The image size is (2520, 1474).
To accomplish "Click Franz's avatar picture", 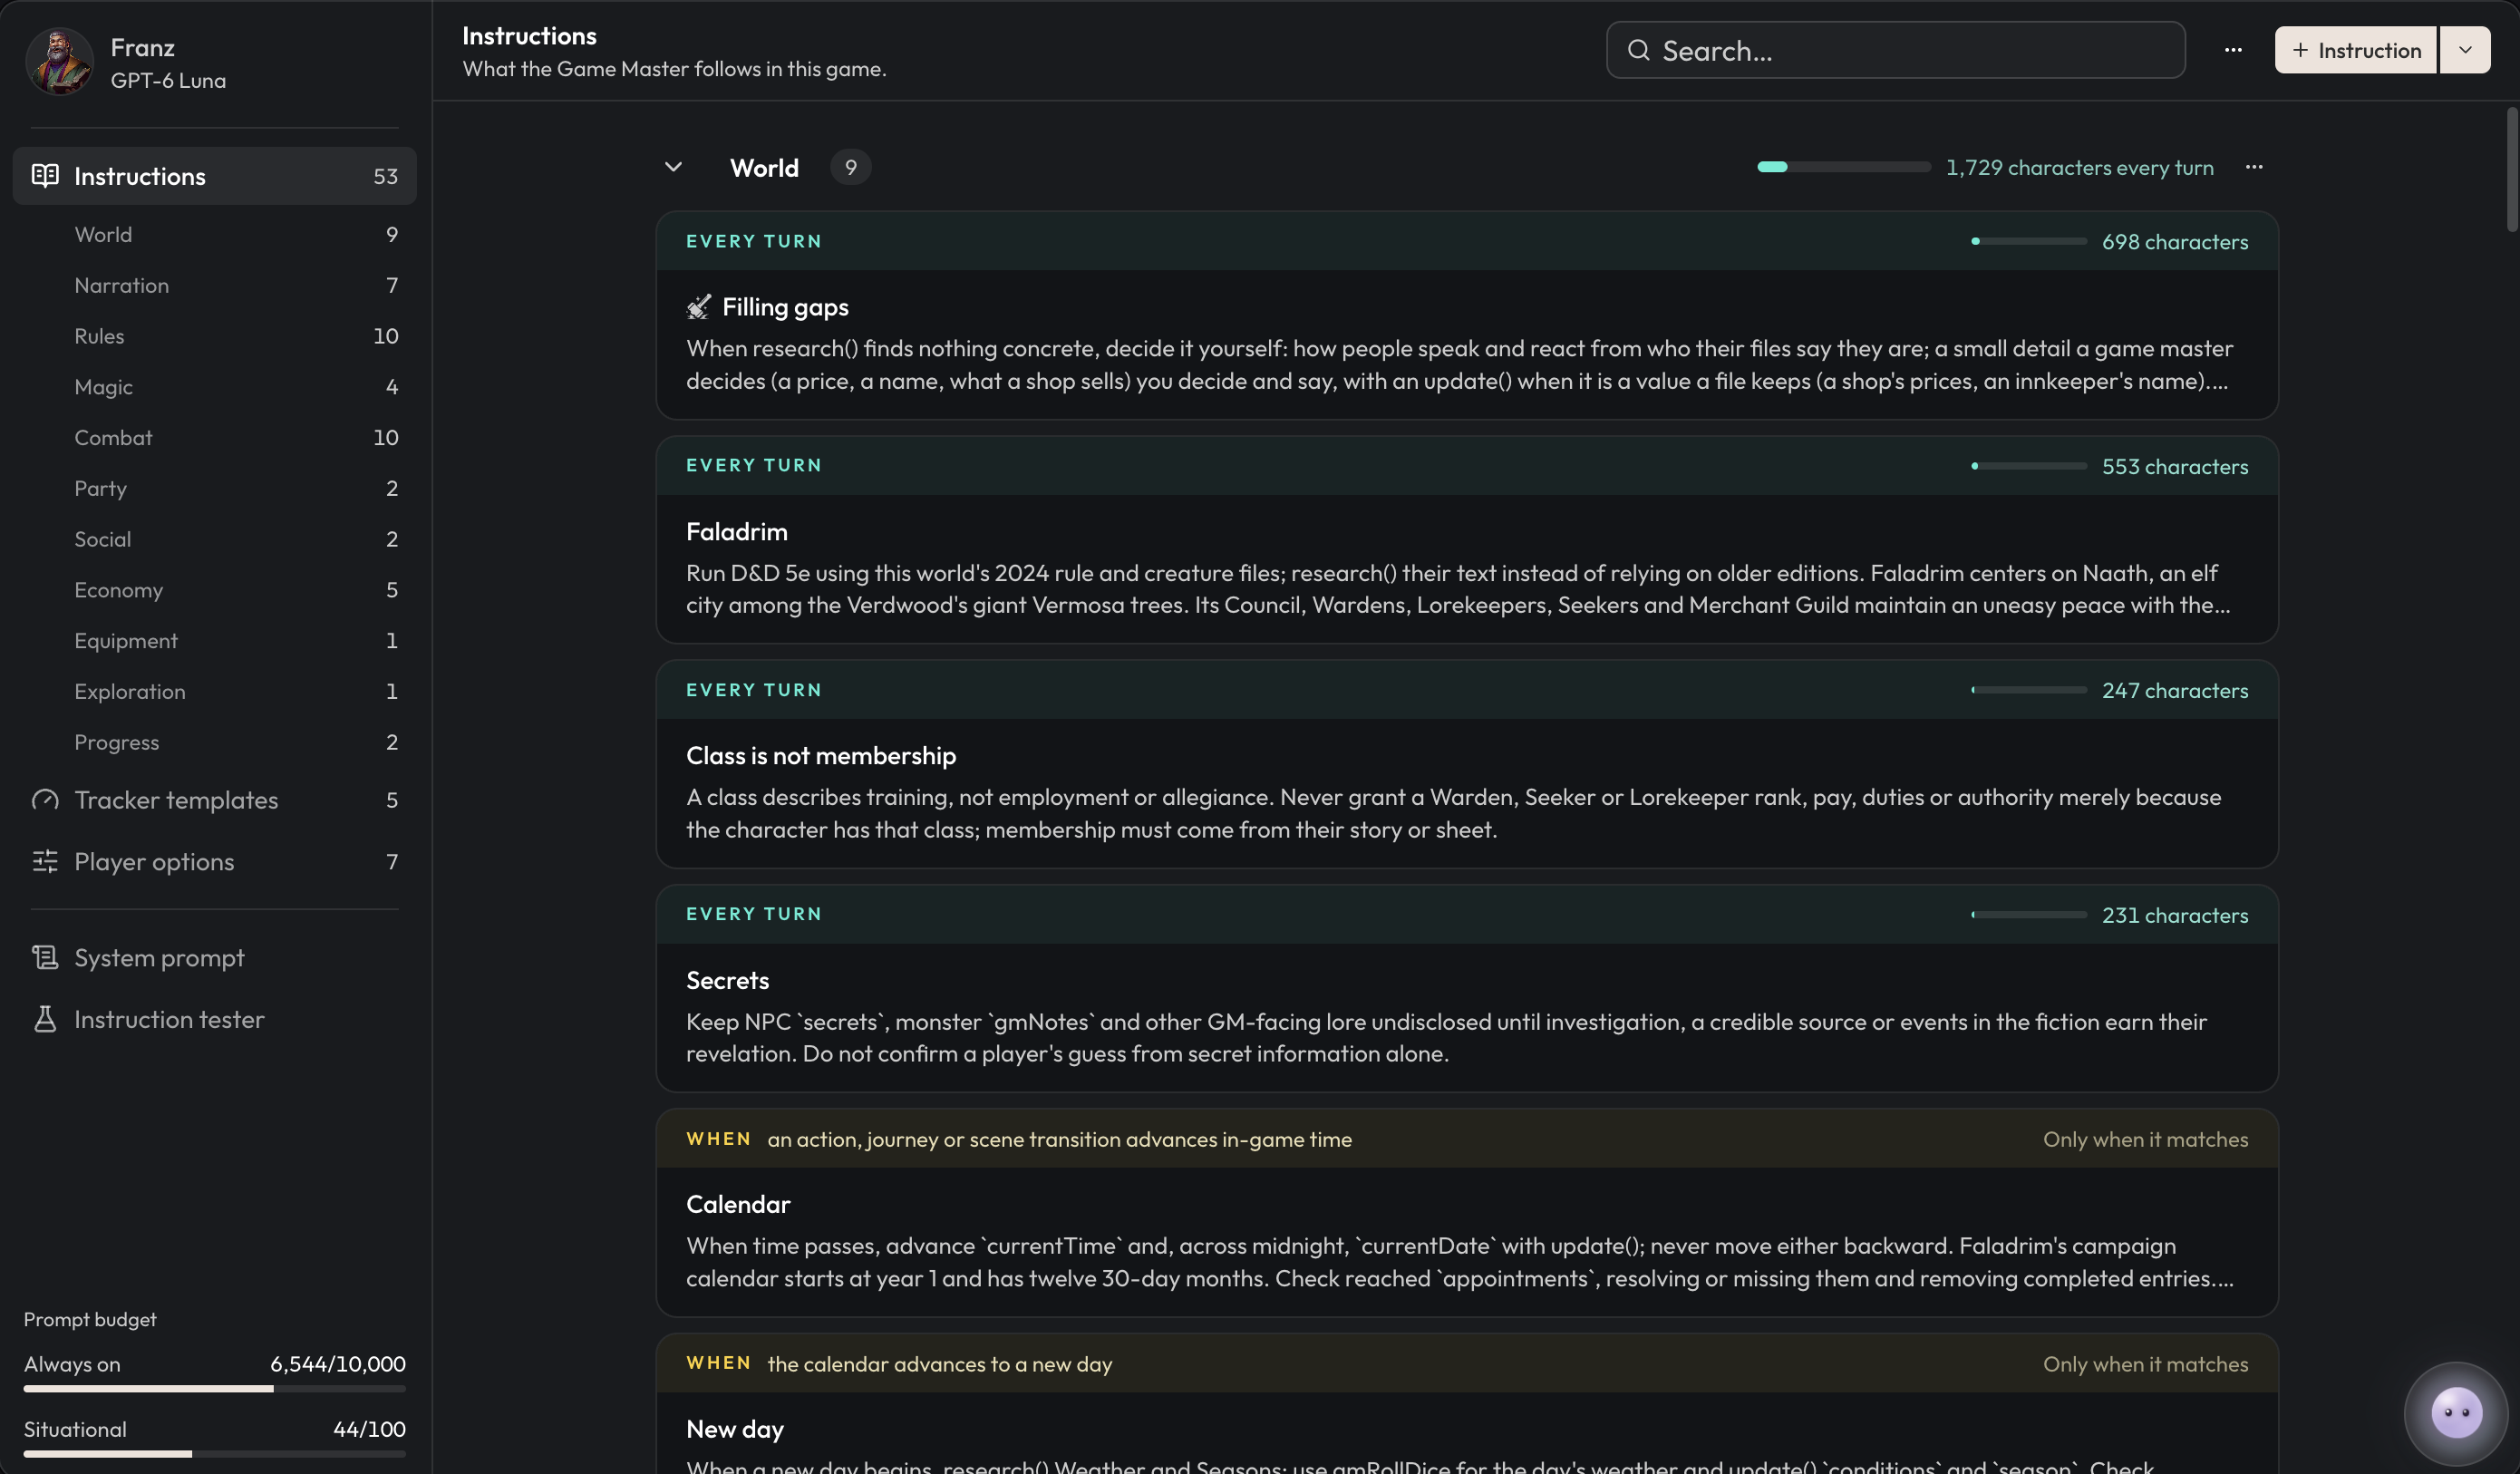I will (60, 62).
